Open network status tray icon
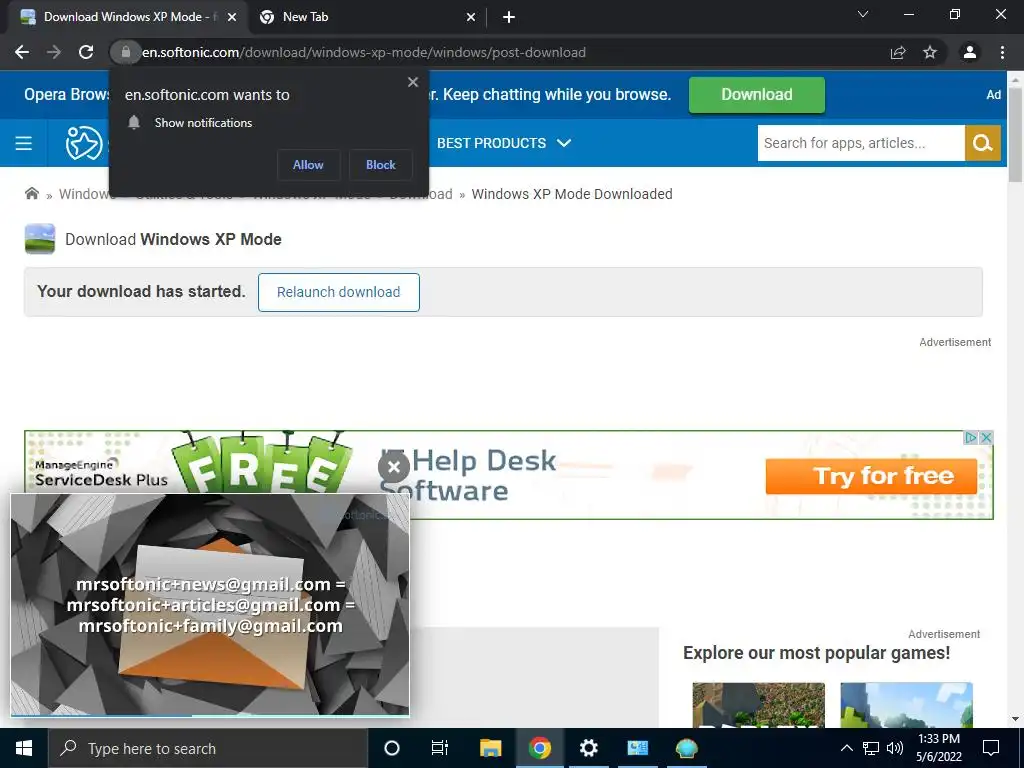1024x768 pixels. (x=871, y=748)
